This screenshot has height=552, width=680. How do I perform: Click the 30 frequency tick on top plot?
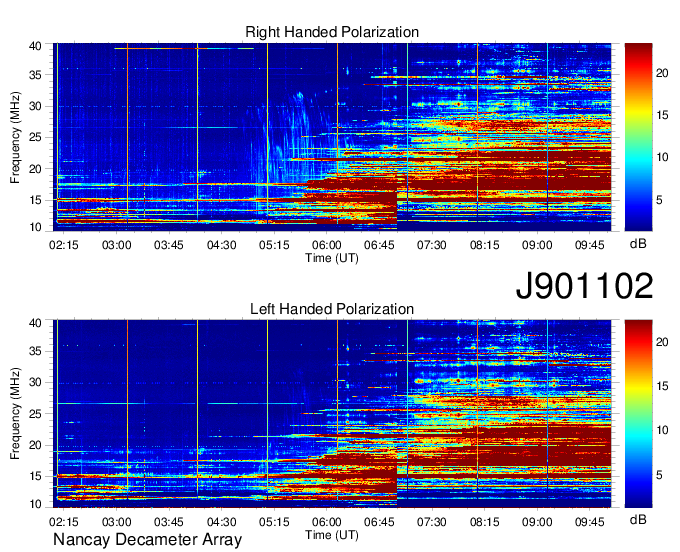tap(35, 106)
